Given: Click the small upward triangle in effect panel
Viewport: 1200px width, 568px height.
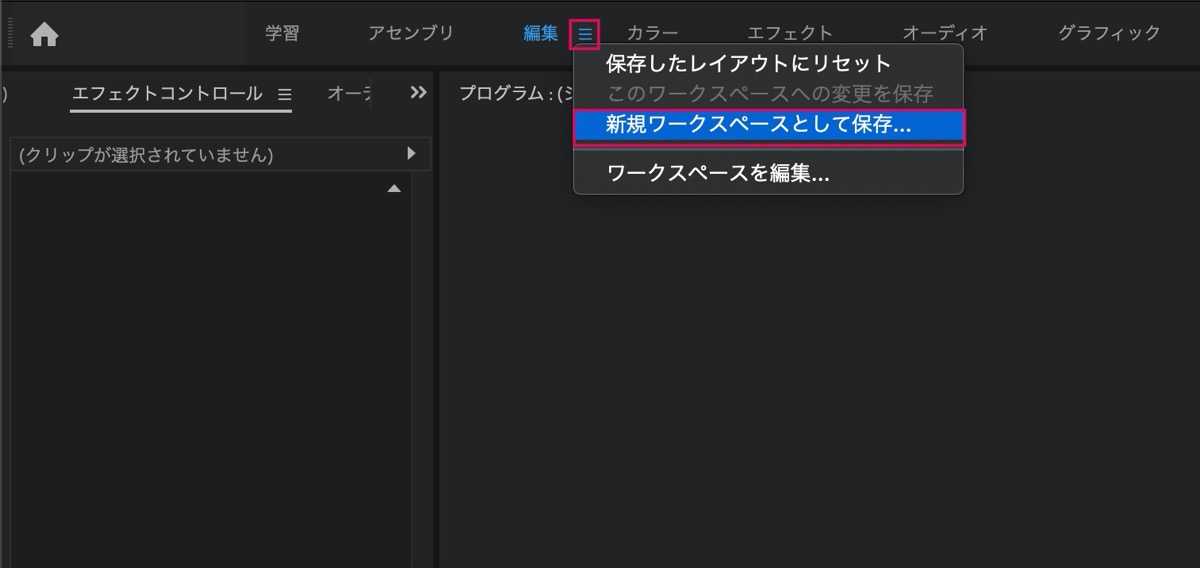Looking at the screenshot, I should (x=394, y=188).
